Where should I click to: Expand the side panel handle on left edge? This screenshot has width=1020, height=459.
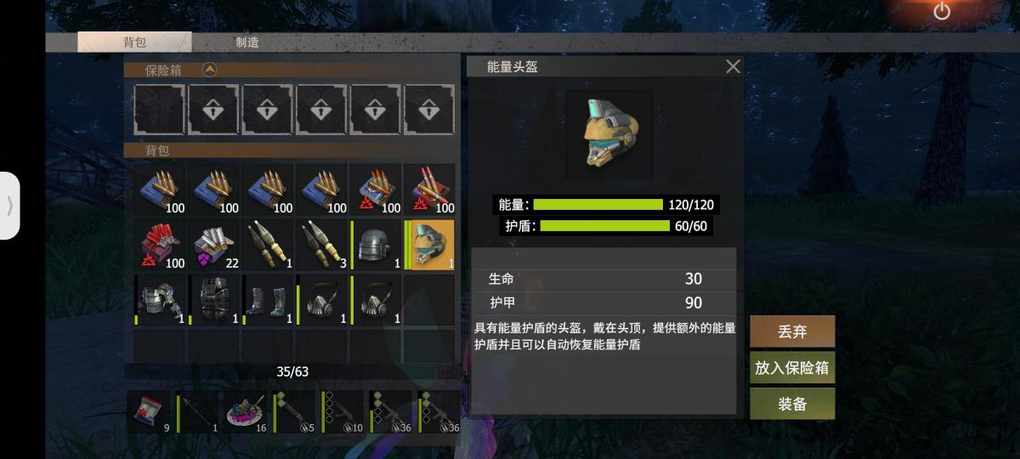(10, 206)
